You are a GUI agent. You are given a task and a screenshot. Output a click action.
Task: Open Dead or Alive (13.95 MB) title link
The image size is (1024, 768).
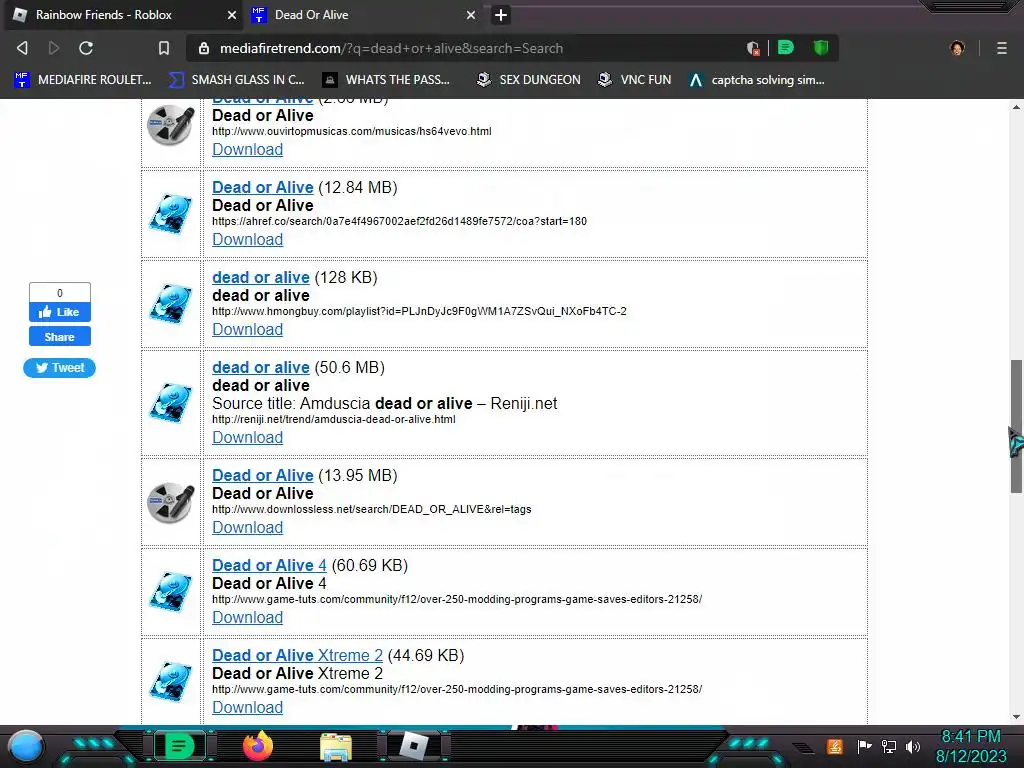[263, 475]
